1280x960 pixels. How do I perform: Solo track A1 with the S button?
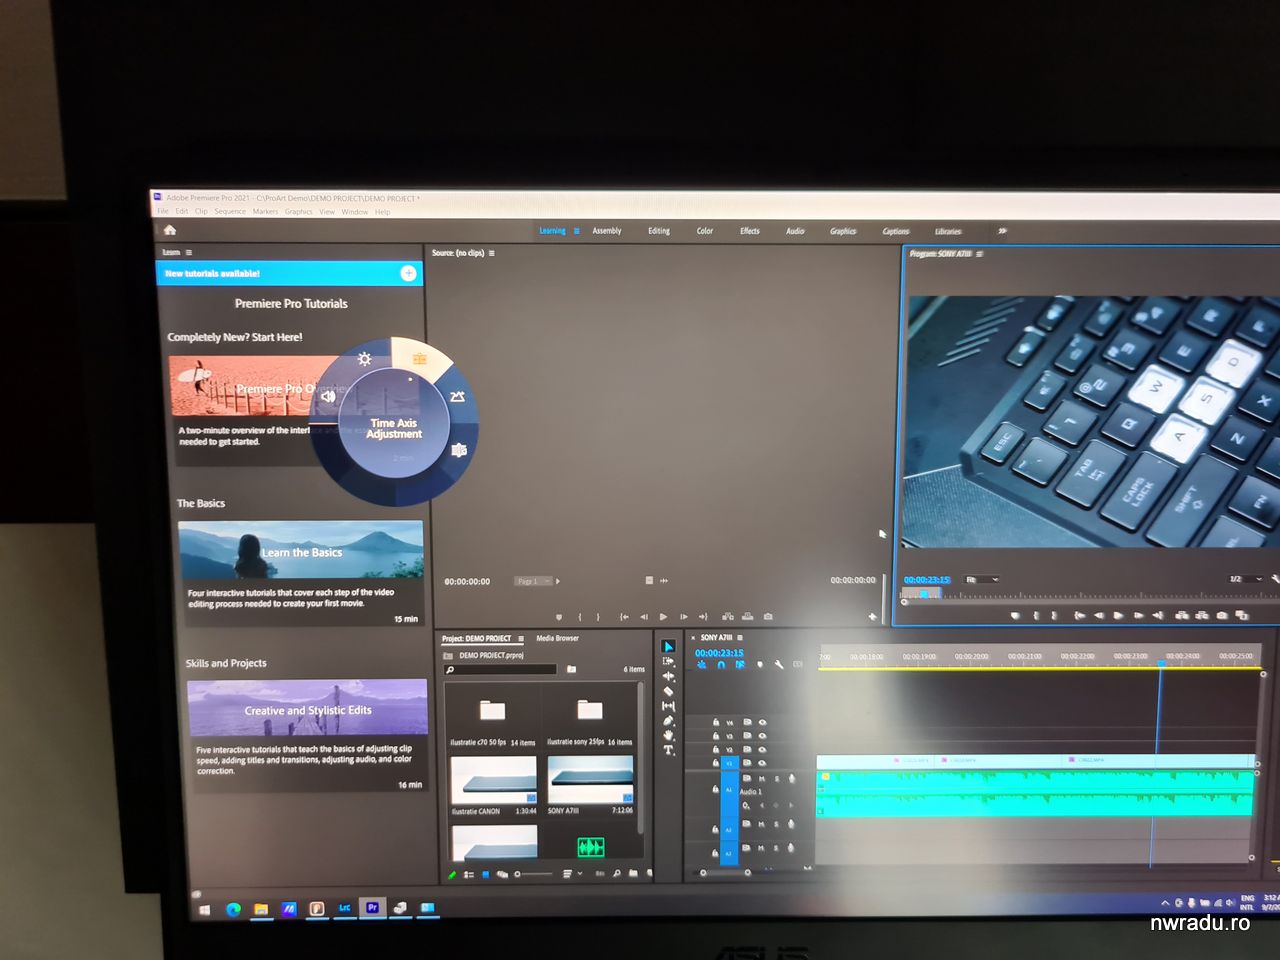pyautogui.click(x=777, y=779)
